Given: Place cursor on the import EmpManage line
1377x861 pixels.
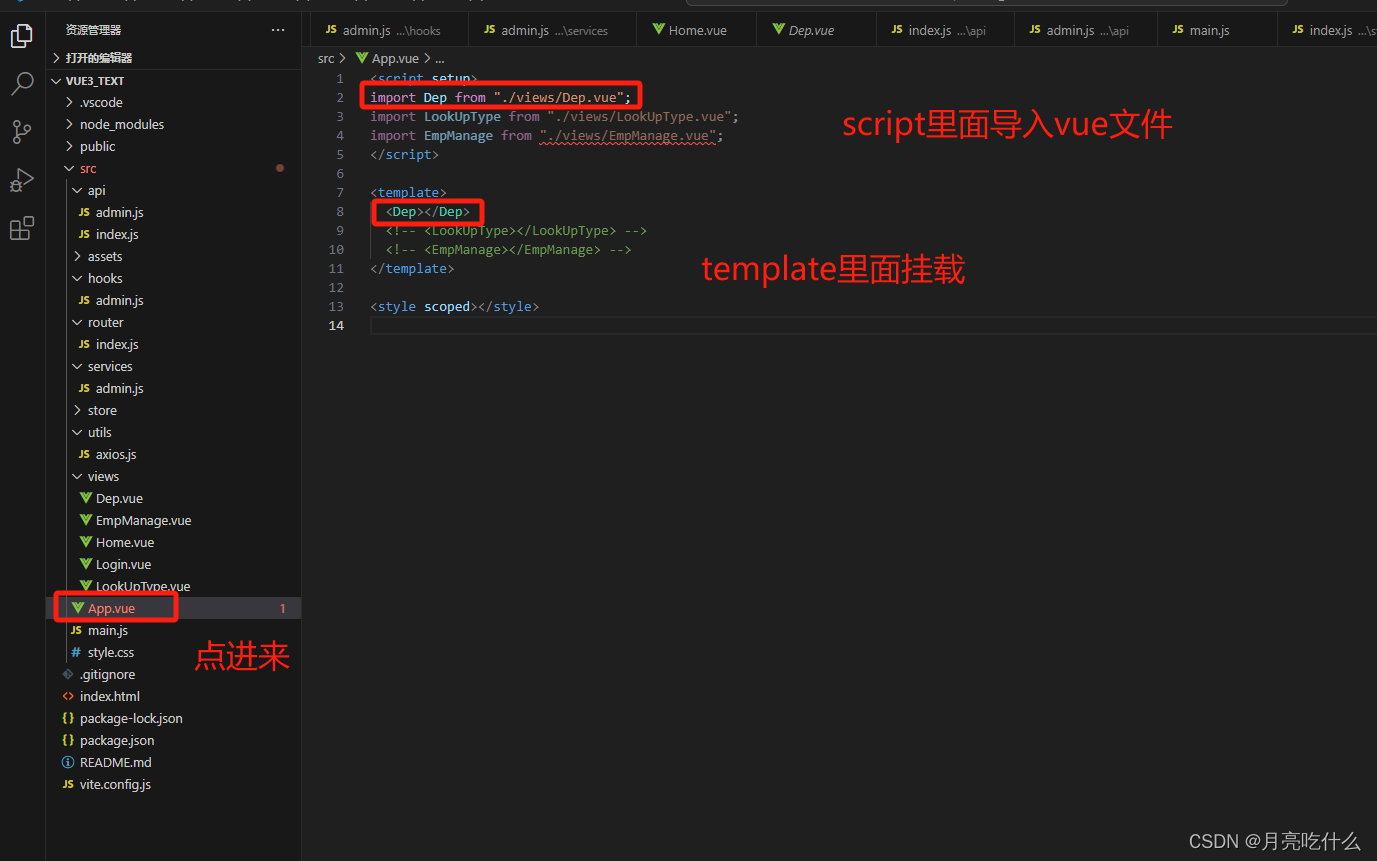Looking at the screenshot, I should coord(546,135).
